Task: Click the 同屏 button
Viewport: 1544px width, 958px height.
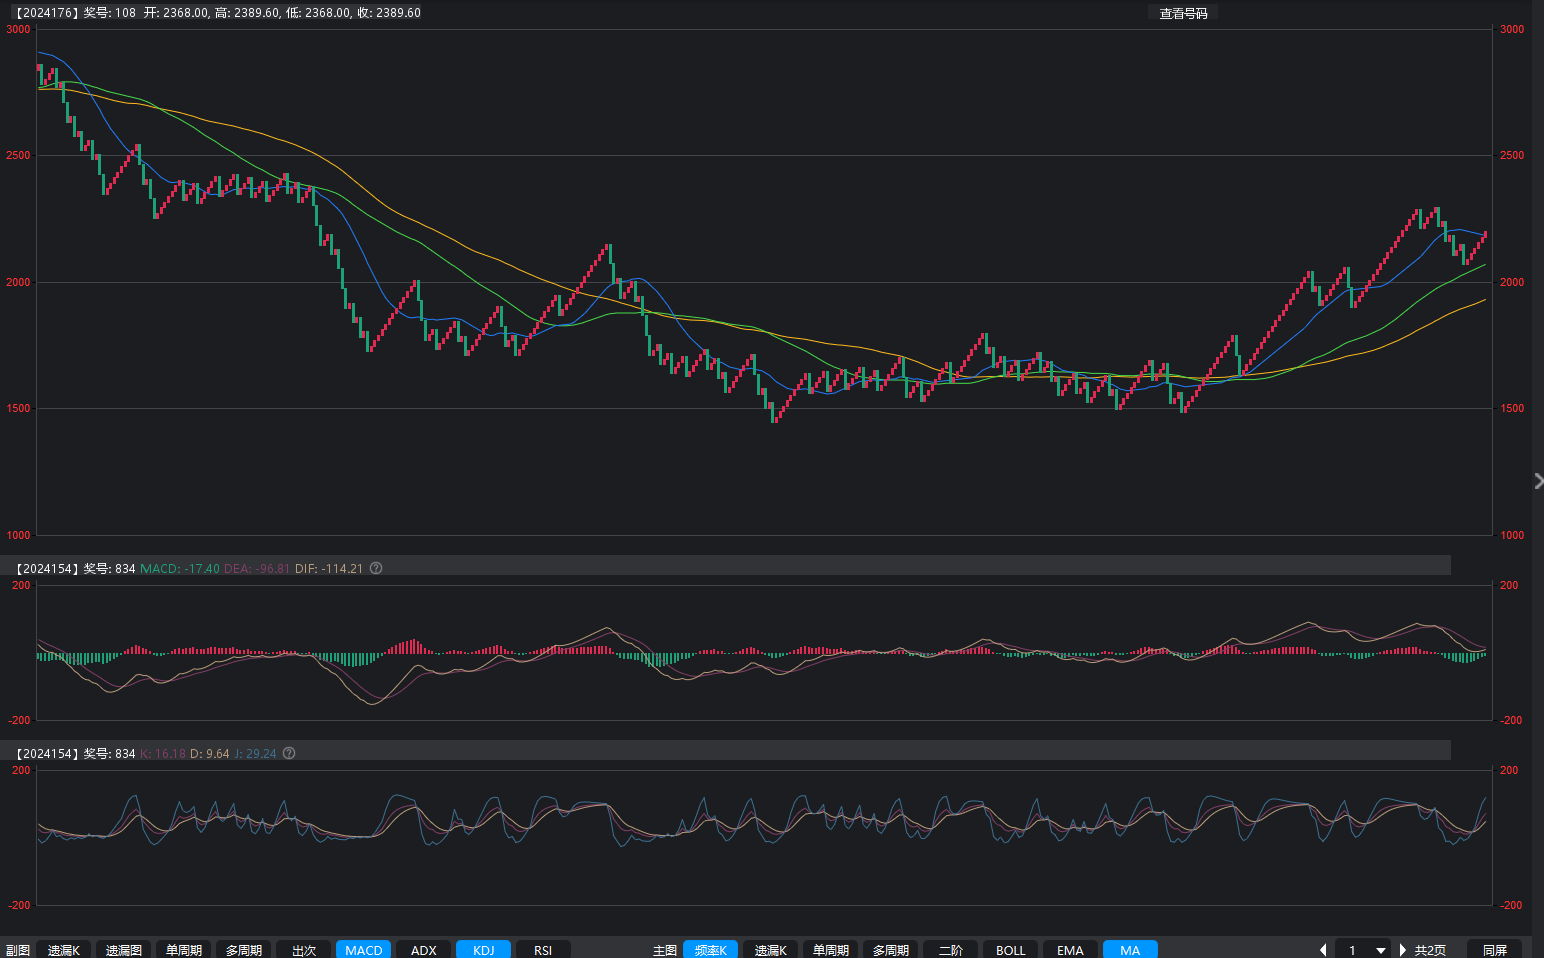Action: [x=1495, y=950]
